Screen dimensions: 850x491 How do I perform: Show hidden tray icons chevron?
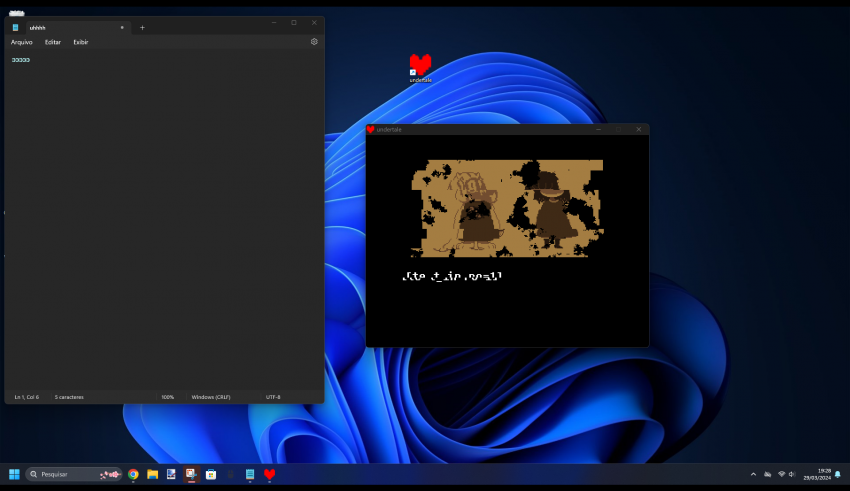pyautogui.click(x=753, y=474)
